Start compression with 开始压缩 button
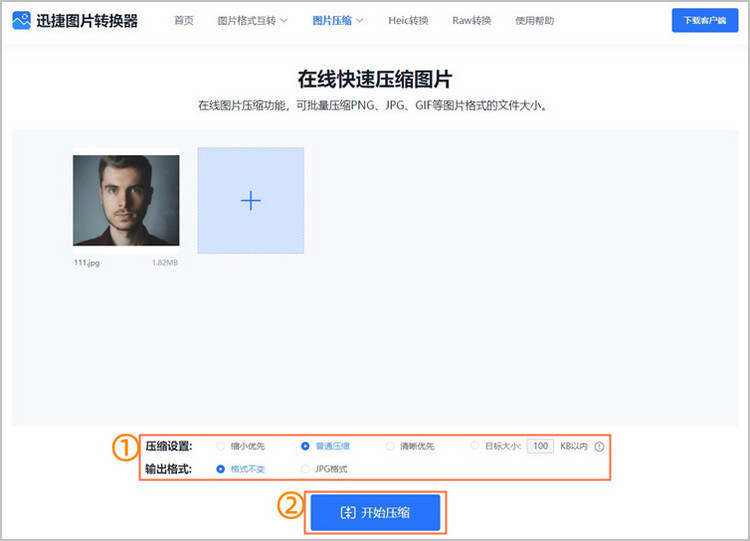This screenshot has height=541, width=750. pos(375,513)
